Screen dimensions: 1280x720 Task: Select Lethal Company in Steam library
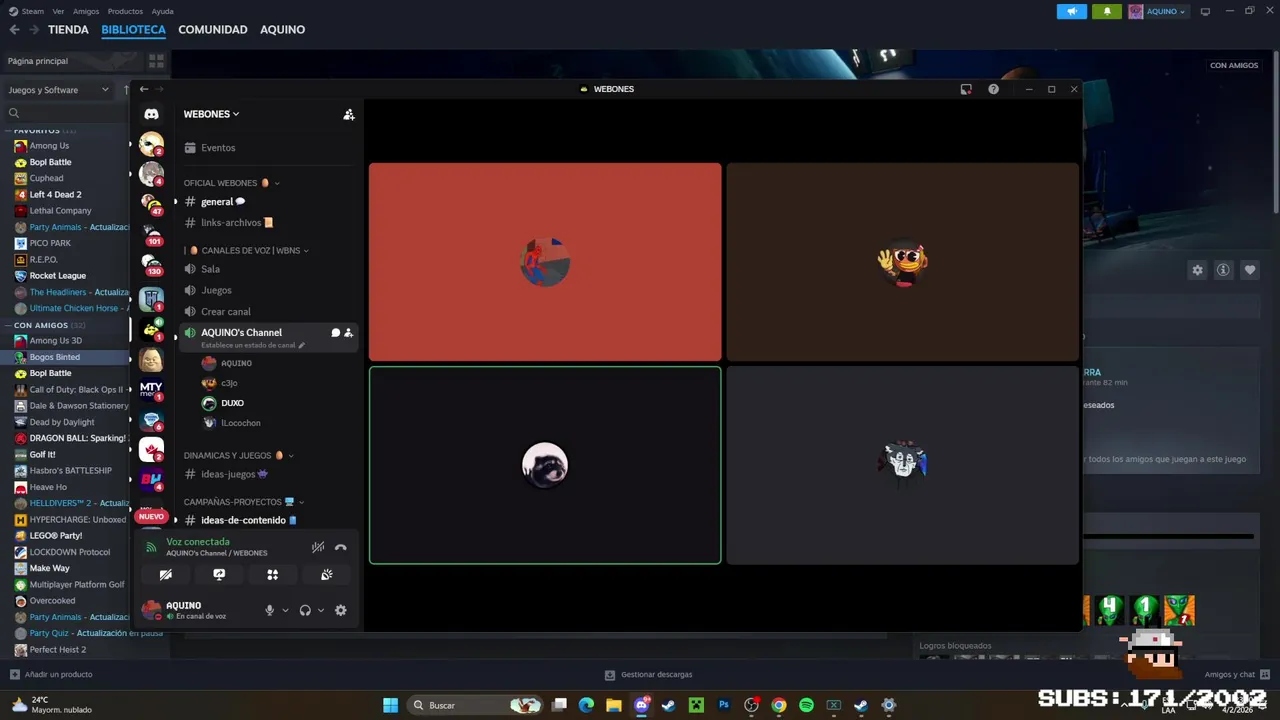pos(60,211)
